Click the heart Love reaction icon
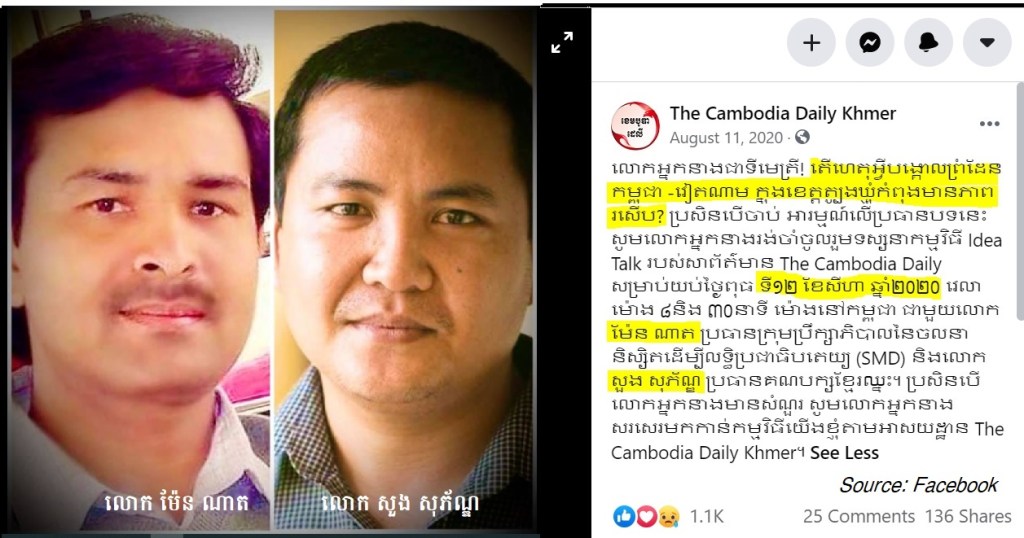 coord(647,516)
